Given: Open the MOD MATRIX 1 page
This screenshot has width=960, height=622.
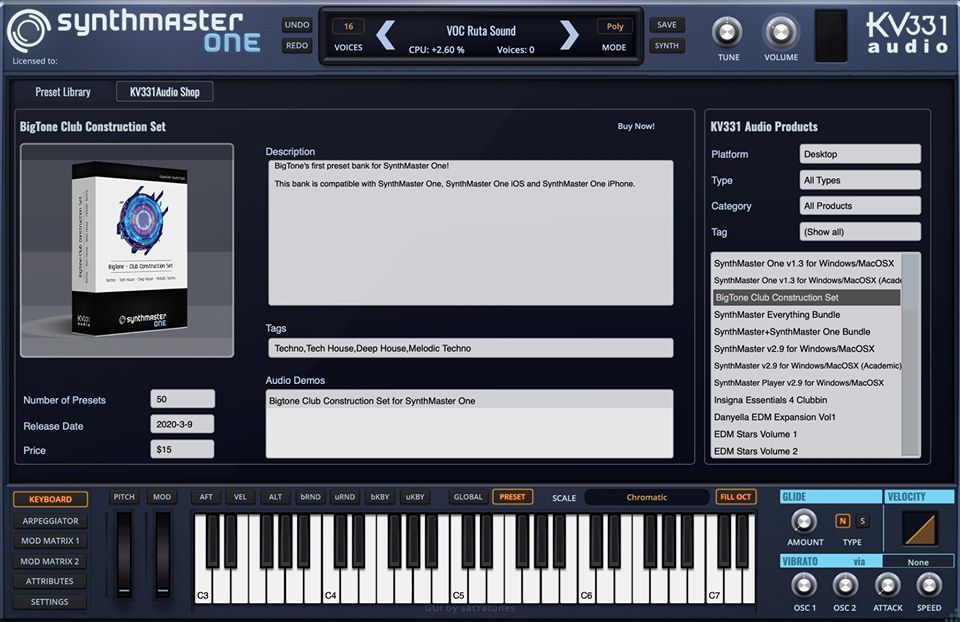Looking at the screenshot, I should pos(50,541).
